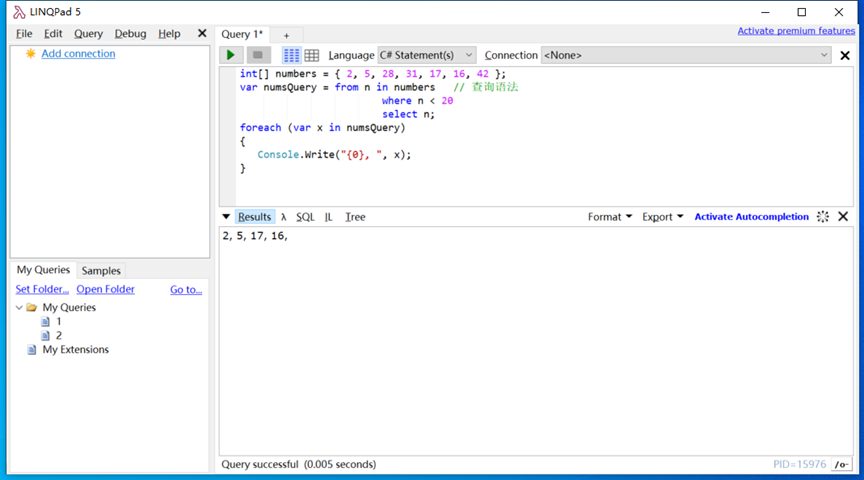Open the lambda (λ) results tab
The height and width of the screenshot is (480, 864).
click(284, 217)
